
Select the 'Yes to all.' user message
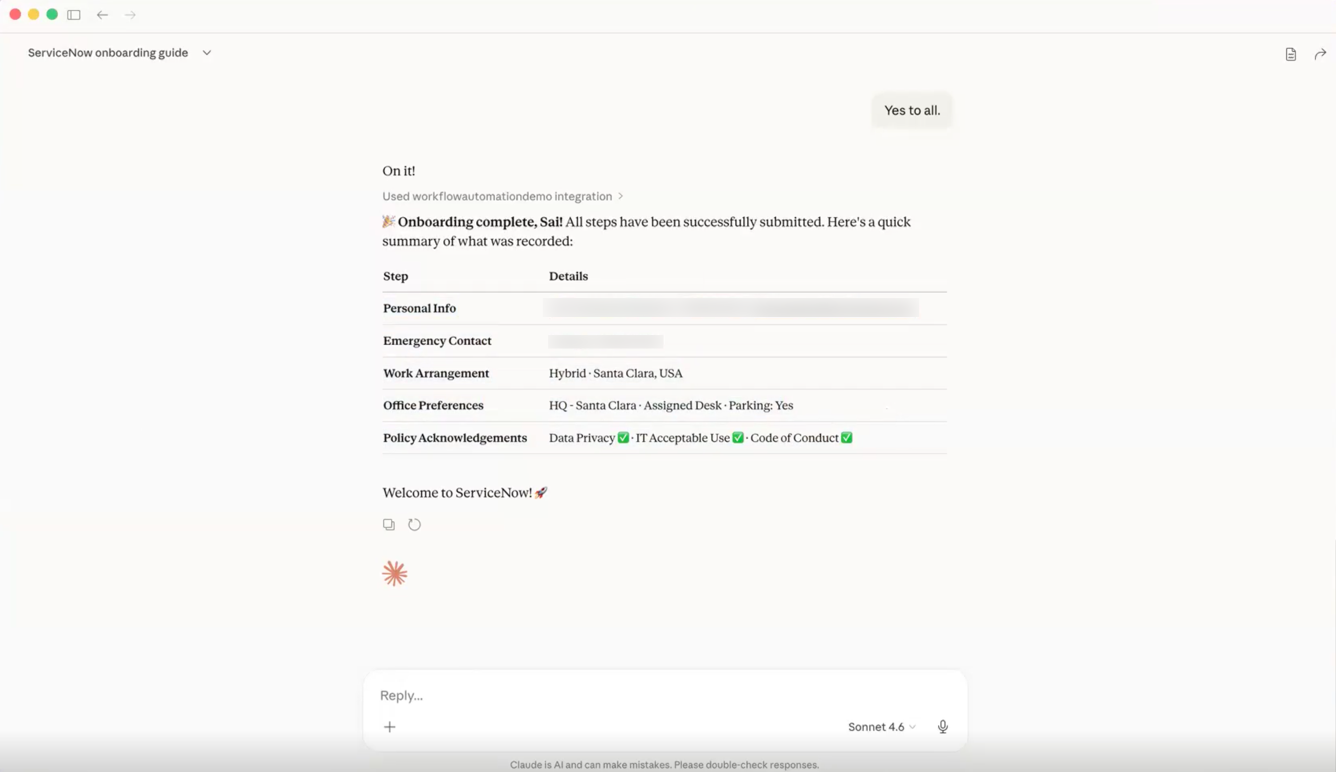(x=912, y=111)
